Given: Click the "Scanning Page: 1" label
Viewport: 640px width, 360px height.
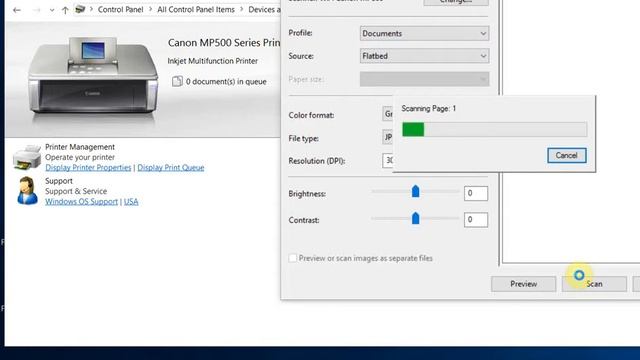Looking at the screenshot, I should pyautogui.click(x=429, y=109).
